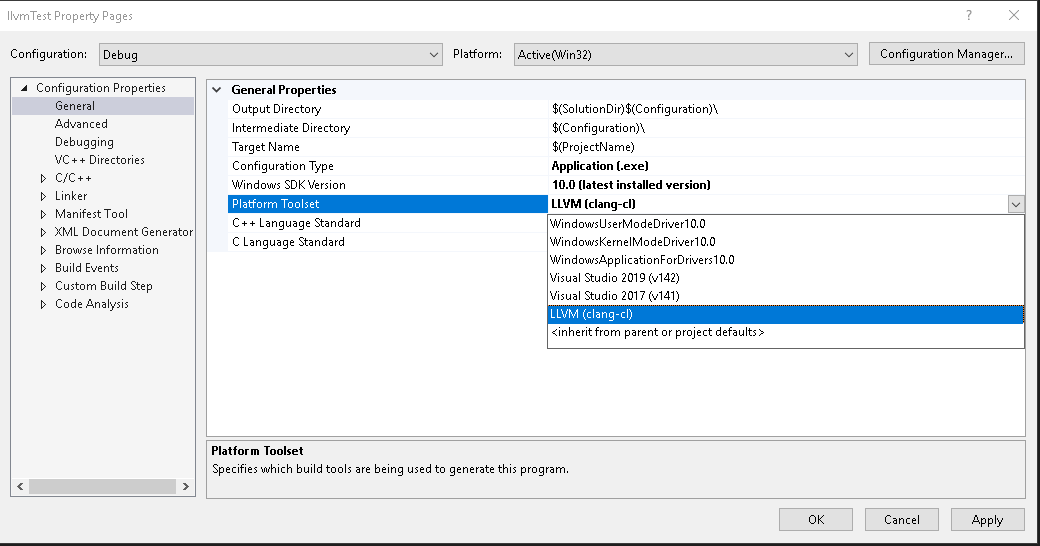Screen dimensions: 1040x546
Task: Select VC++ Directories in the tree
Action: tap(99, 159)
